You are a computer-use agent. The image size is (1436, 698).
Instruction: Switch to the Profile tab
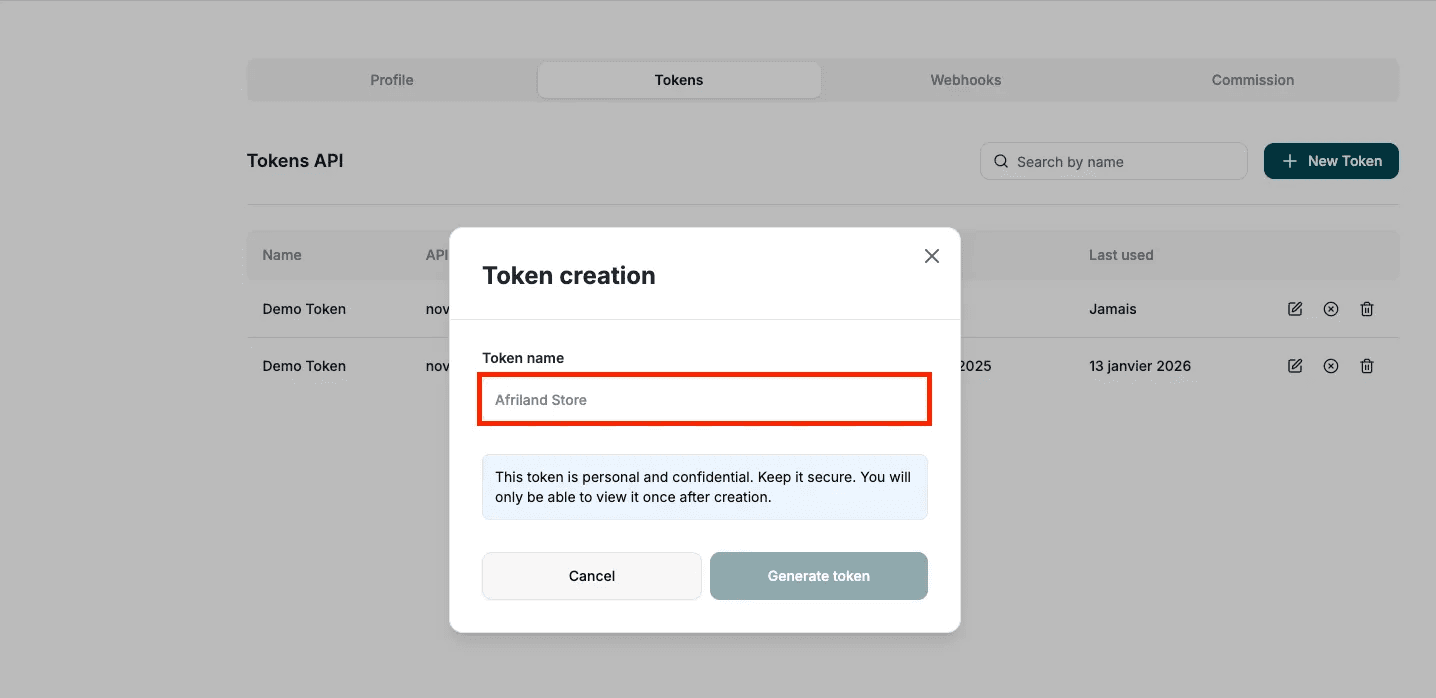click(x=391, y=80)
